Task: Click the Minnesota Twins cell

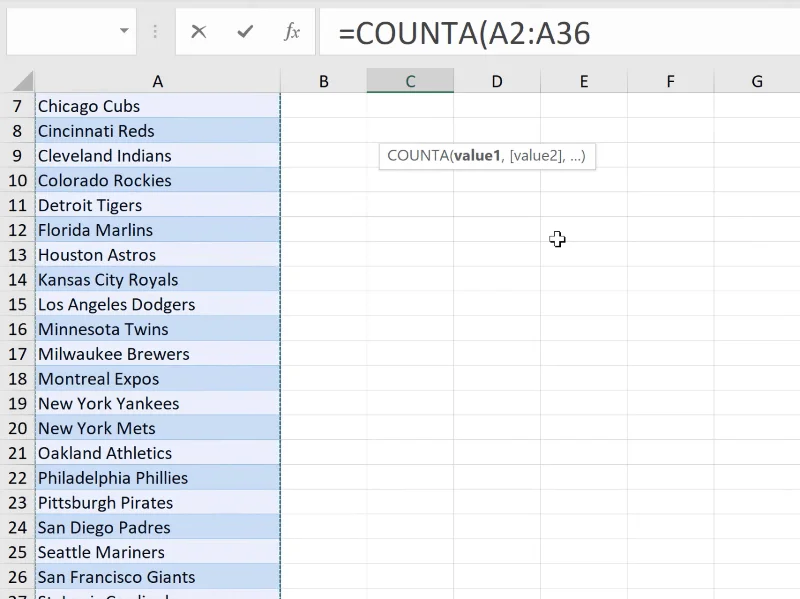Action: tap(158, 329)
